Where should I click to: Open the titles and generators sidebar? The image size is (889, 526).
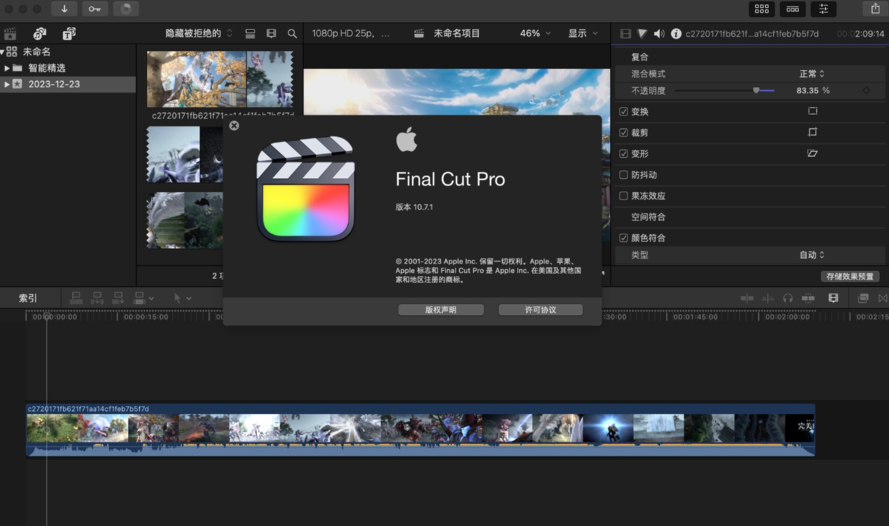[x=69, y=33]
